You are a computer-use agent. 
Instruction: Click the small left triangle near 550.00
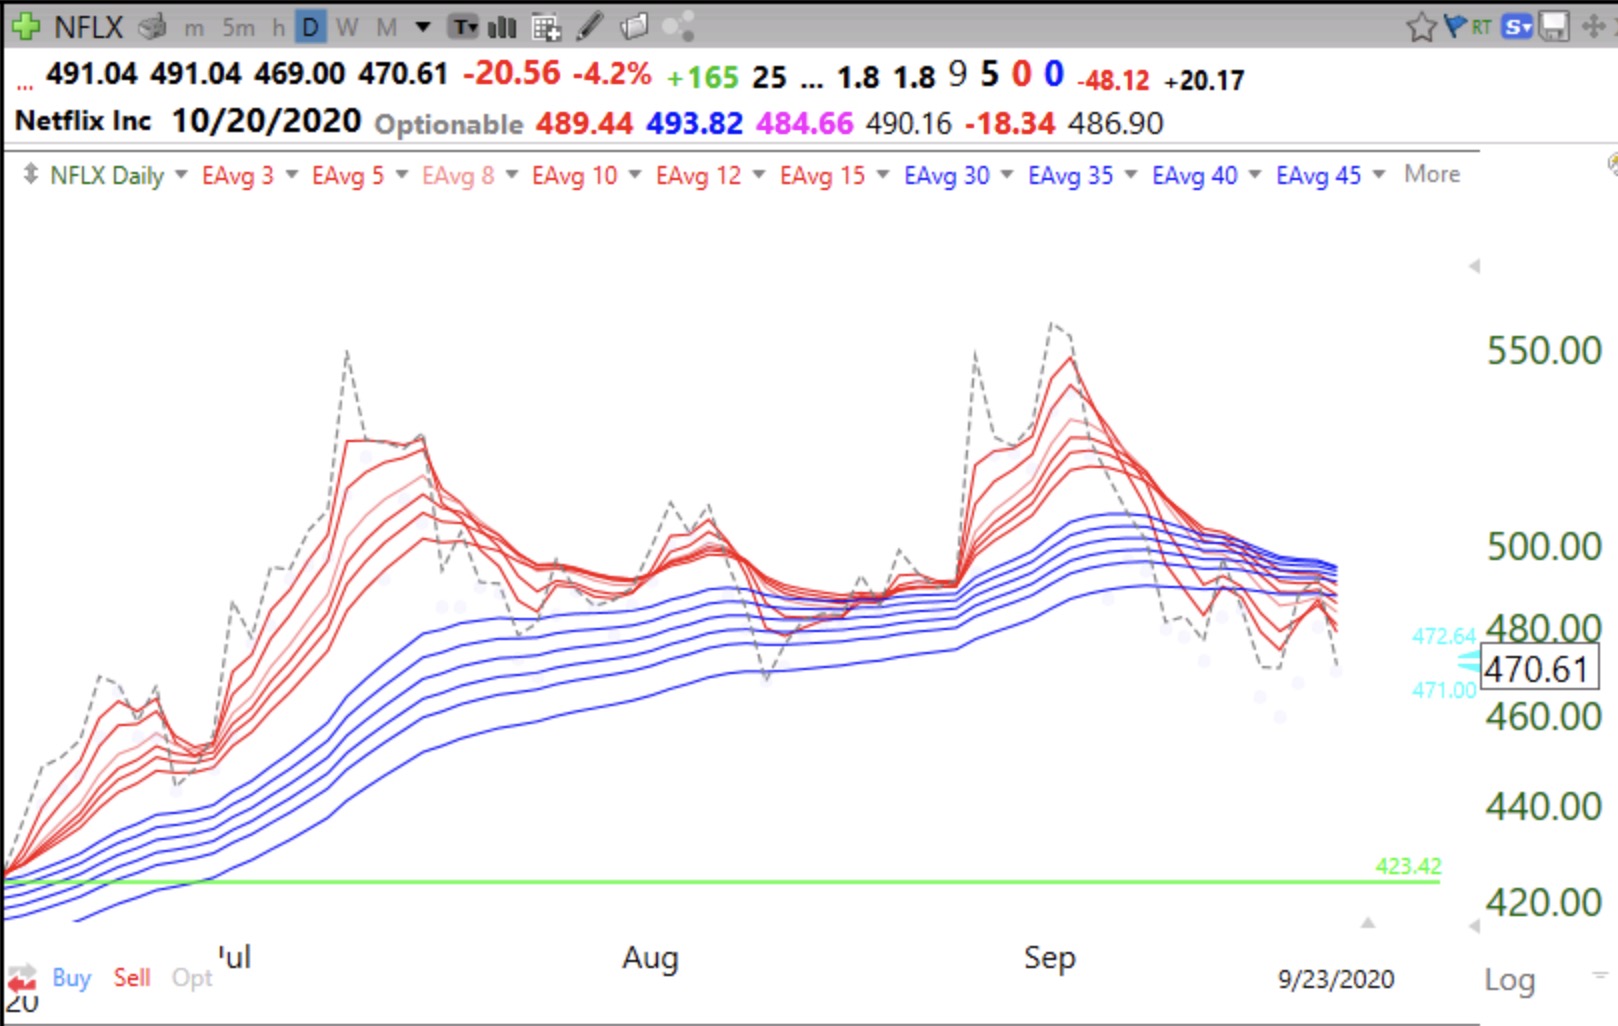(1473, 266)
